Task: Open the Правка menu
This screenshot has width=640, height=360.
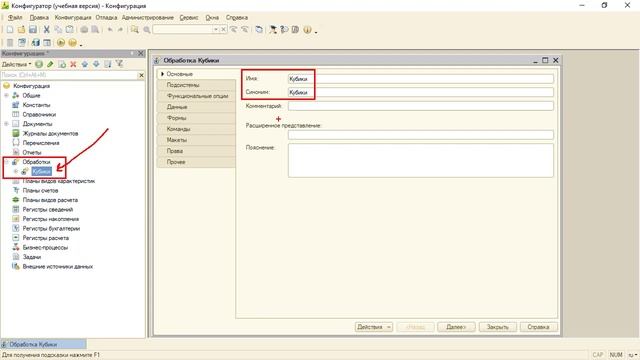Action: (x=39, y=18)
